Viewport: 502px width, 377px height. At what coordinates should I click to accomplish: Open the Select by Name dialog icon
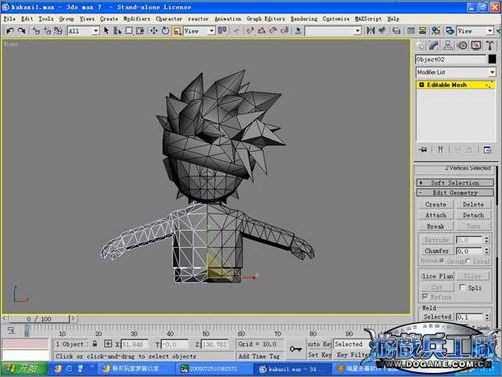[117, 31]
